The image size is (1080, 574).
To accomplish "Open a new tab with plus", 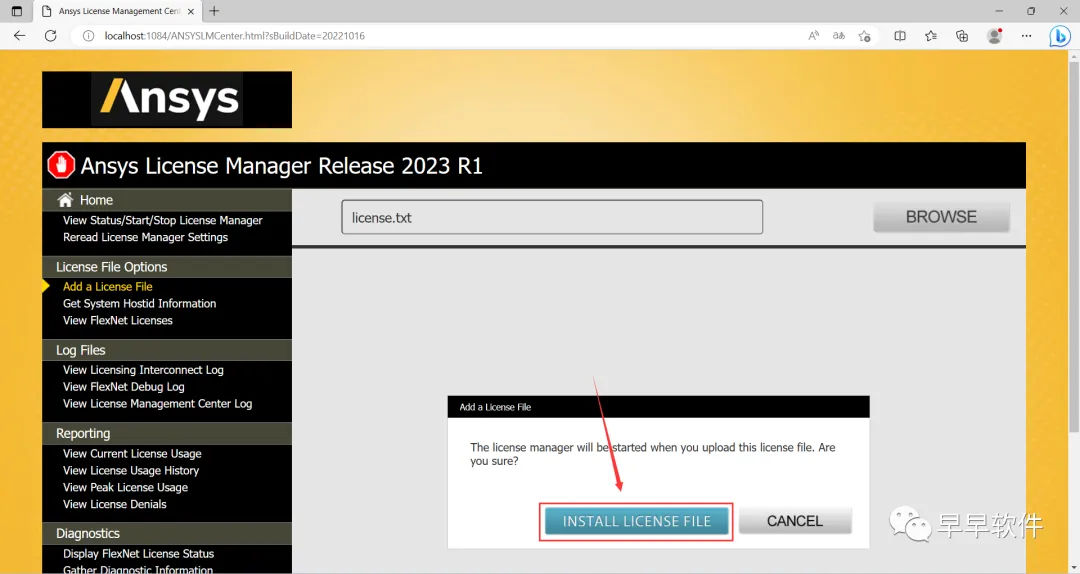I will [214, 11].
